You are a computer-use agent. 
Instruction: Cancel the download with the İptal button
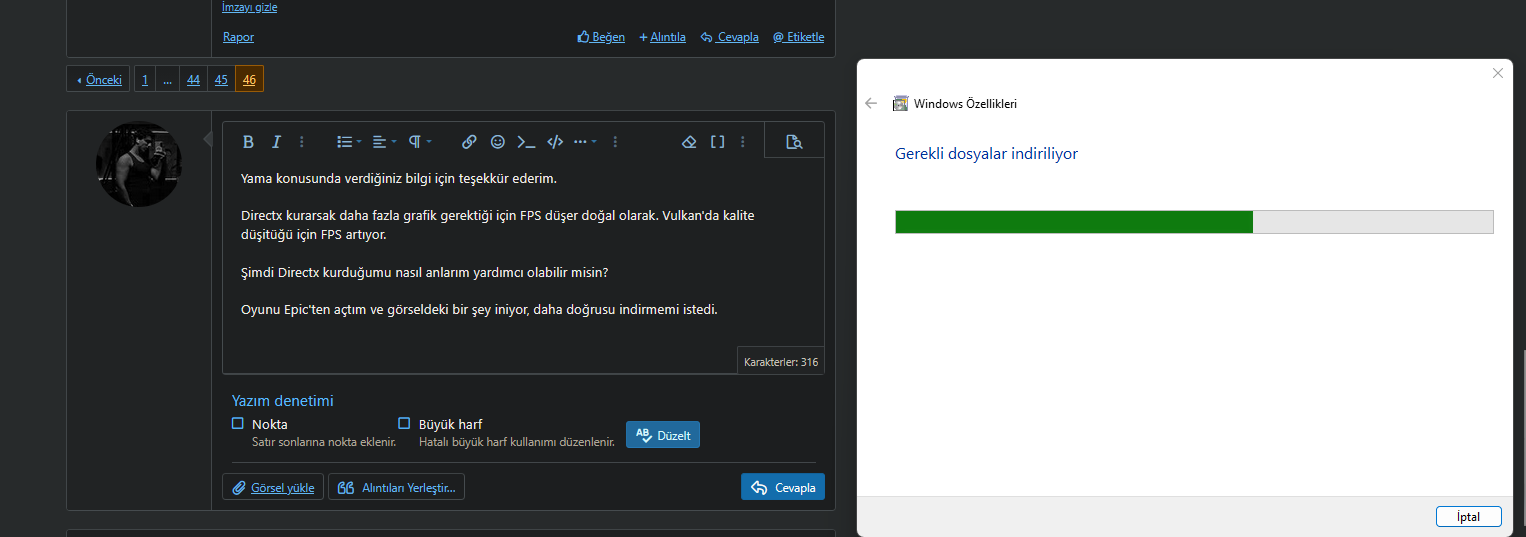point(1468,517)
